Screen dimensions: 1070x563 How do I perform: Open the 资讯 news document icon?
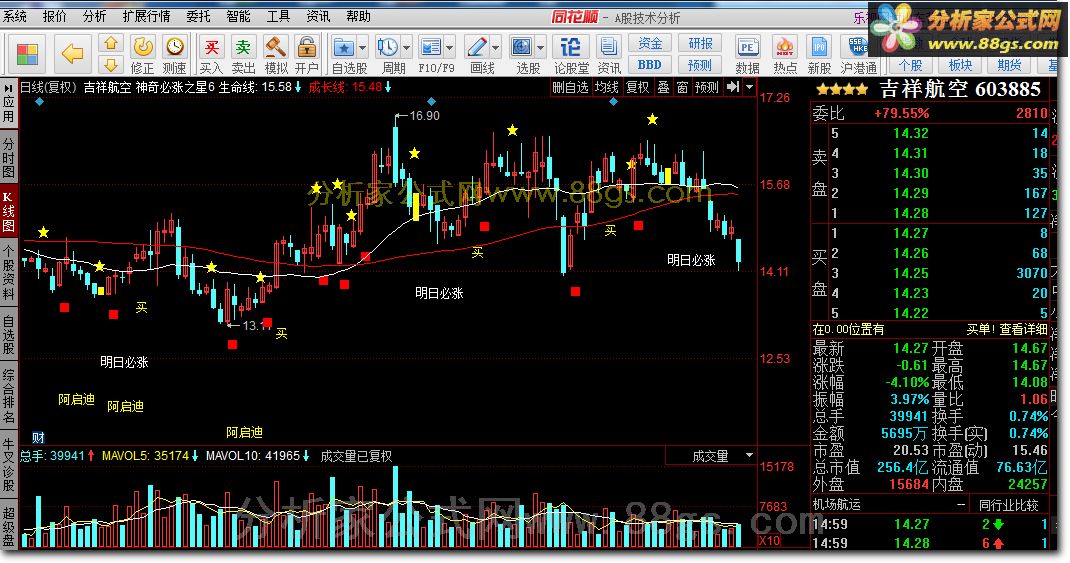tap(608, 47)
